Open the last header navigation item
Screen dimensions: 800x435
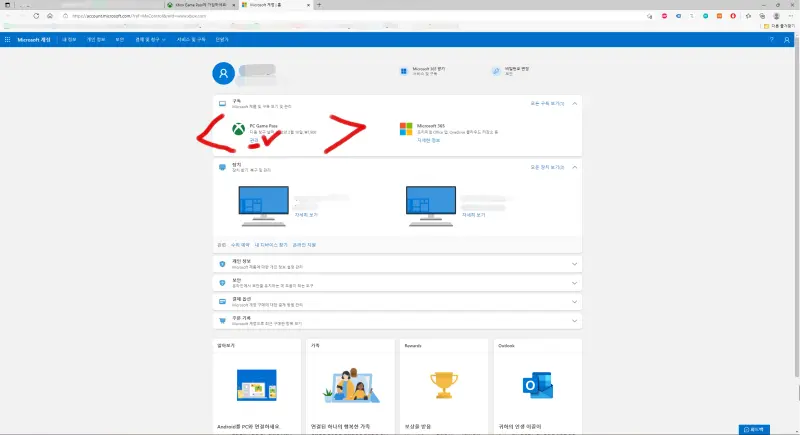tap(222, 39)
